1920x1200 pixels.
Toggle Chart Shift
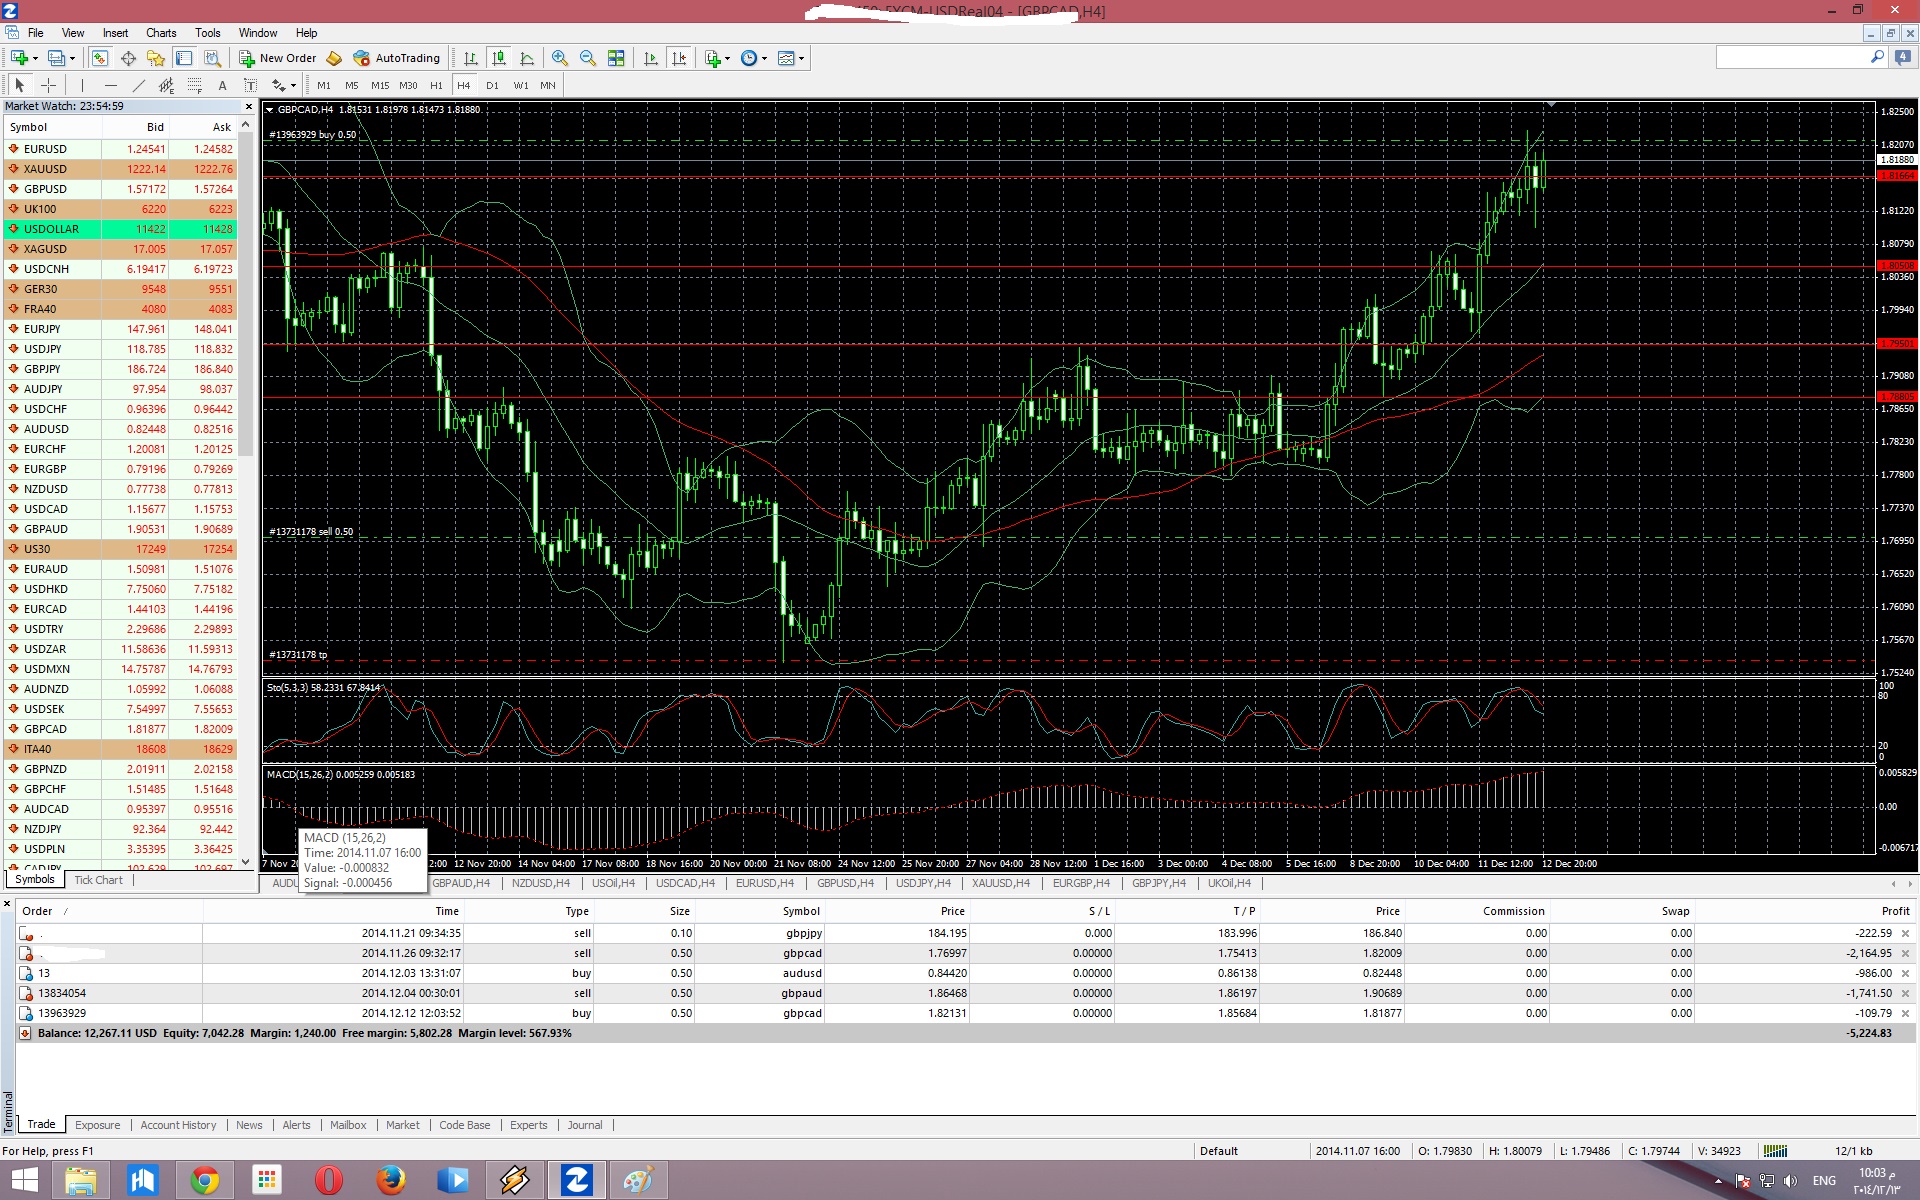point(679,58)
